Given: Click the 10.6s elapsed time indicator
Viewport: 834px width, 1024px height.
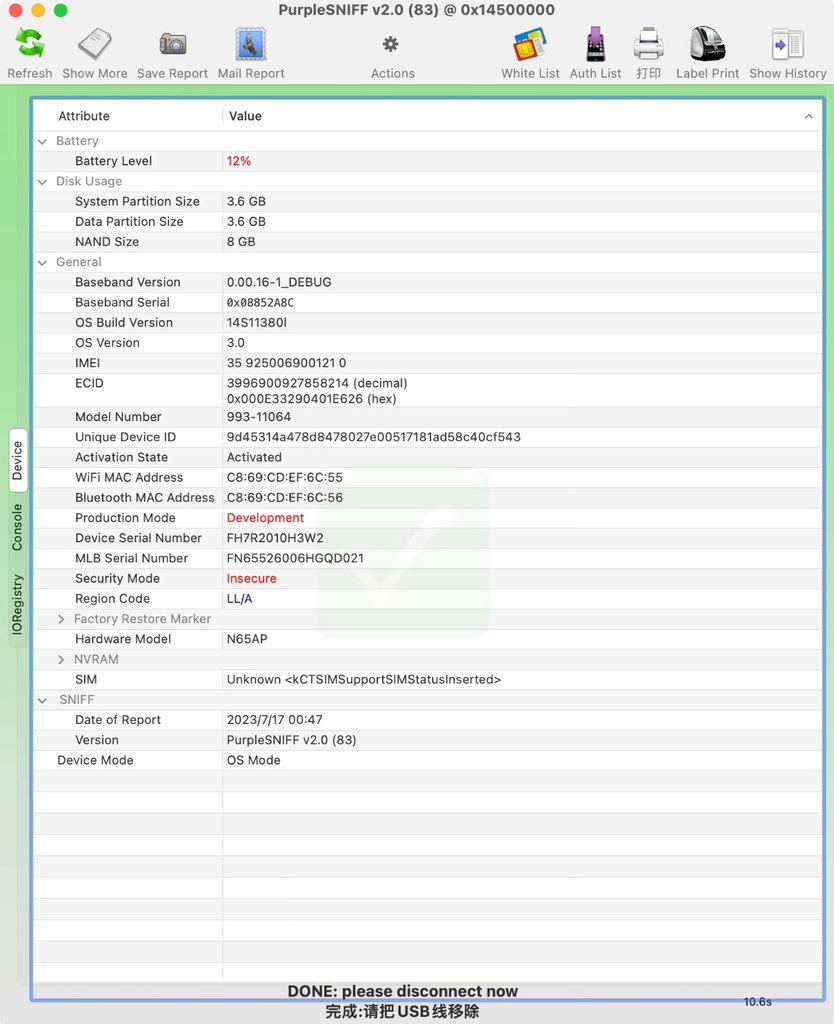Looking at the screenshot, I should coord(758,1002).
